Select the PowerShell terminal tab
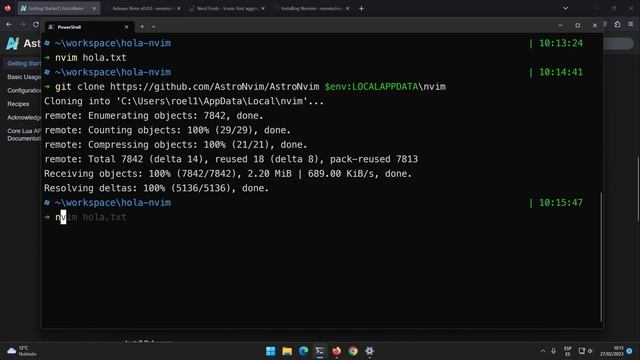The width and height of the screenshot is (640, 360). [x=89, y=27]
